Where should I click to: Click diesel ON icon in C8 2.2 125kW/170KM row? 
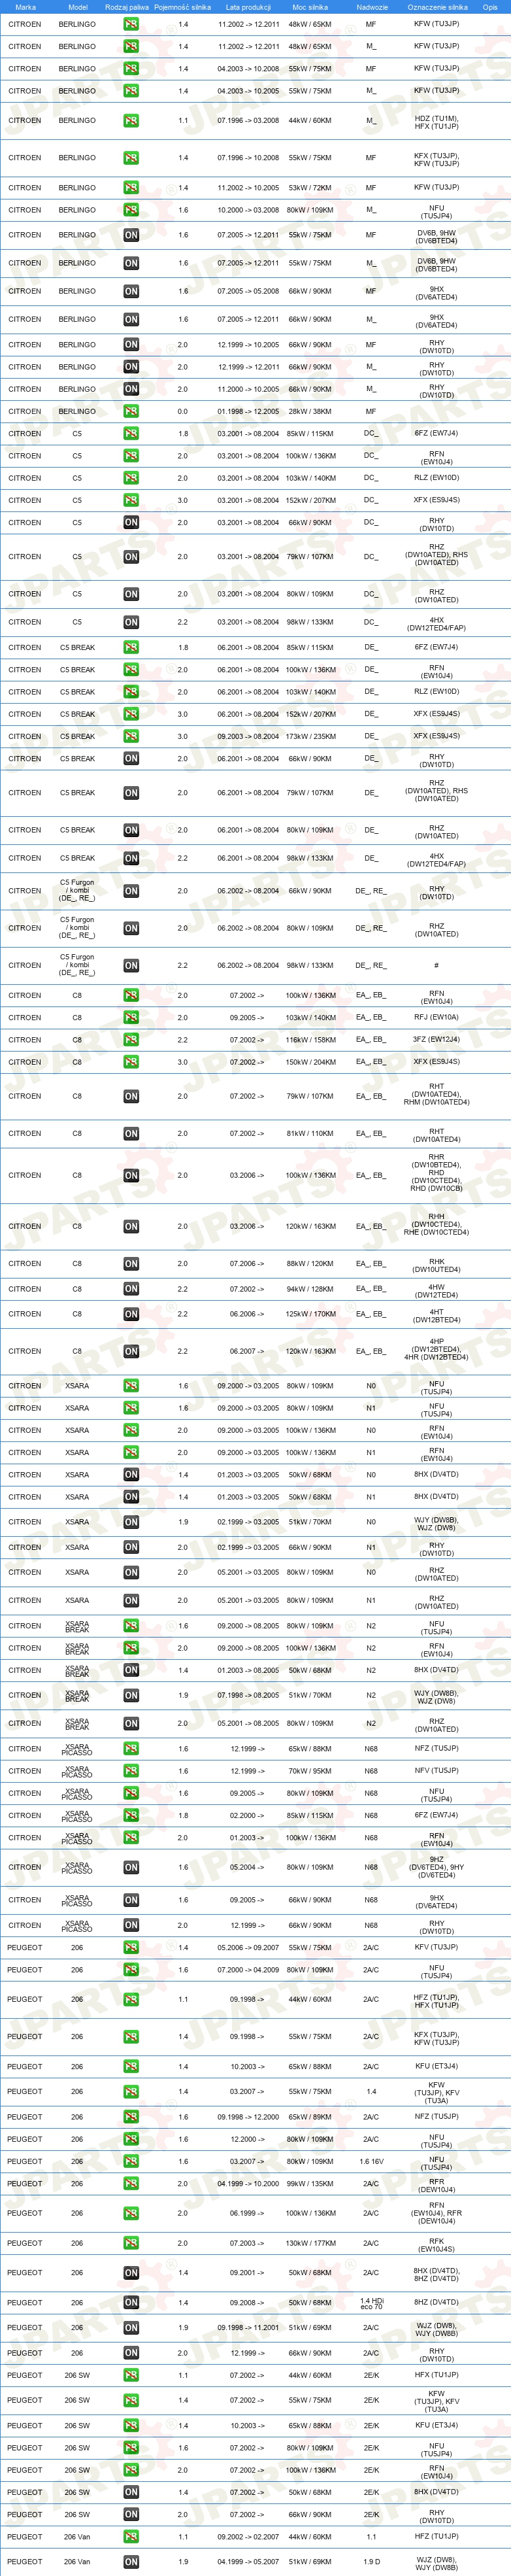coord(131,1314)
